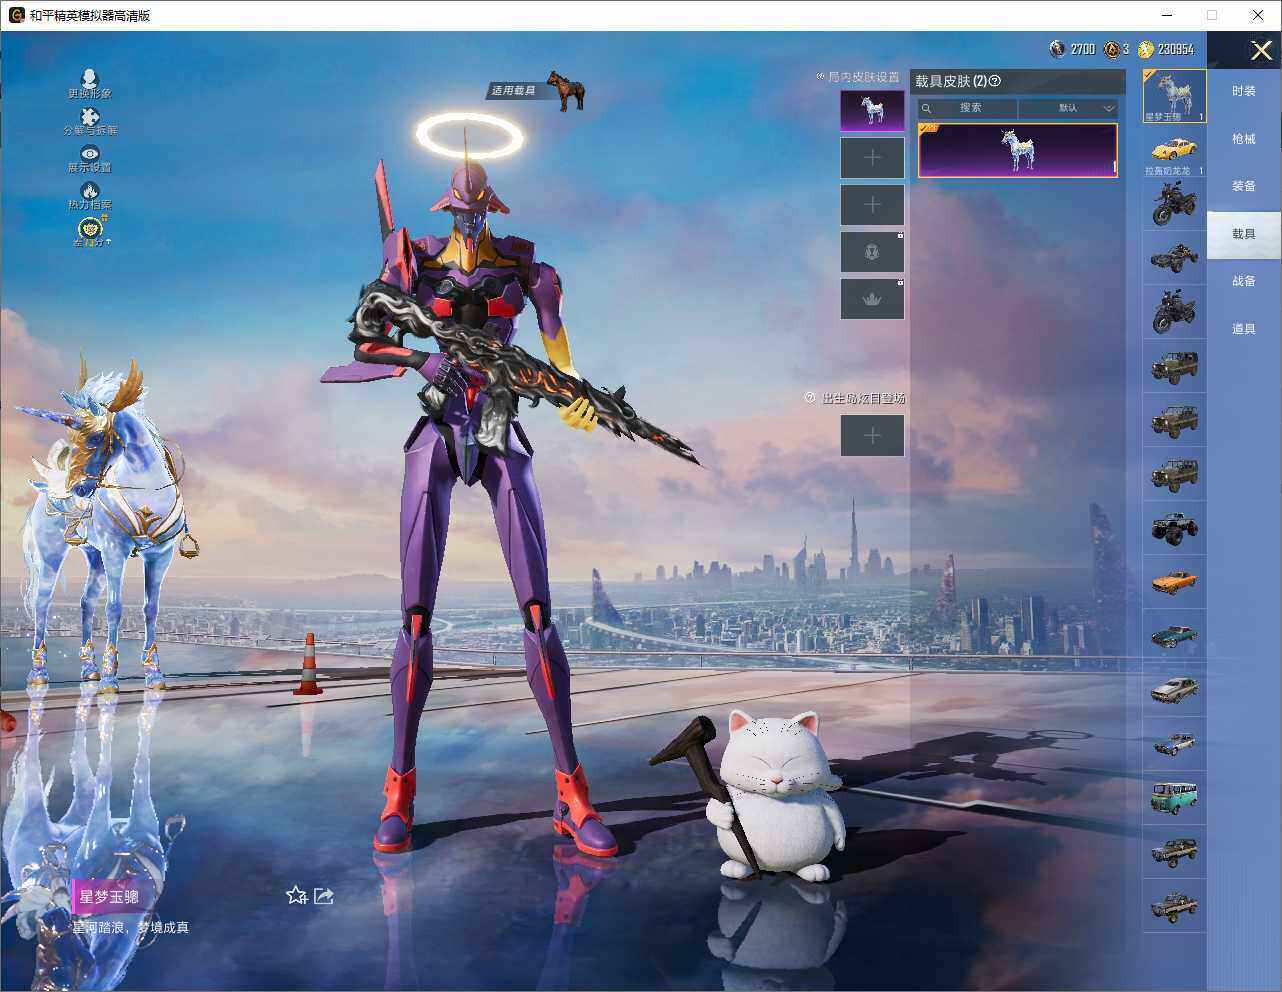Click the 230954 coin balance value
1282x992 pixels.
tap(1176, 49)
